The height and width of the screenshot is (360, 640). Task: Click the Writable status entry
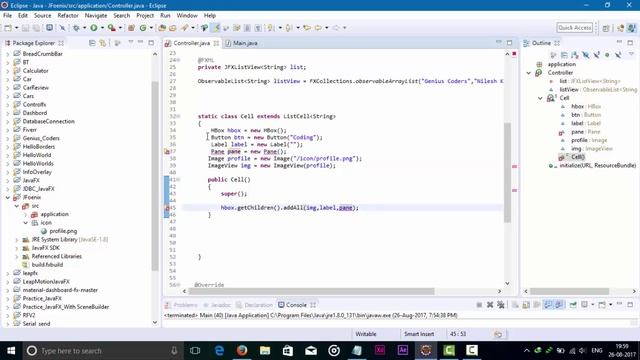pyautogui.click(x=366, y=334)
